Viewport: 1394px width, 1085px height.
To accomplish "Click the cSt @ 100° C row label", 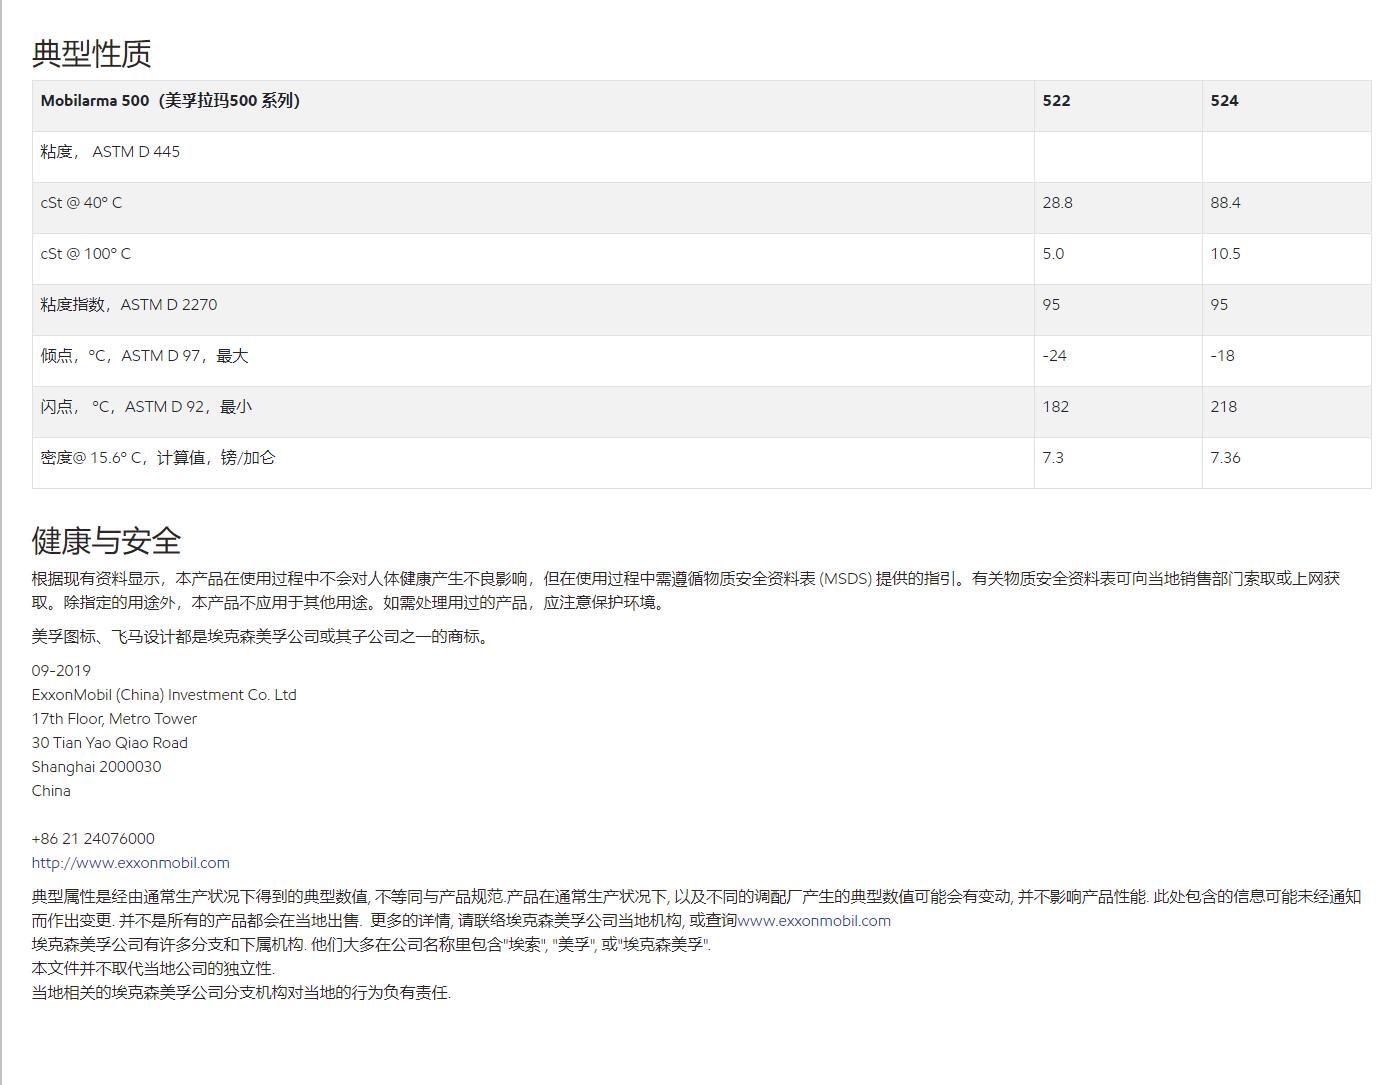I will (x=86, y=254).
